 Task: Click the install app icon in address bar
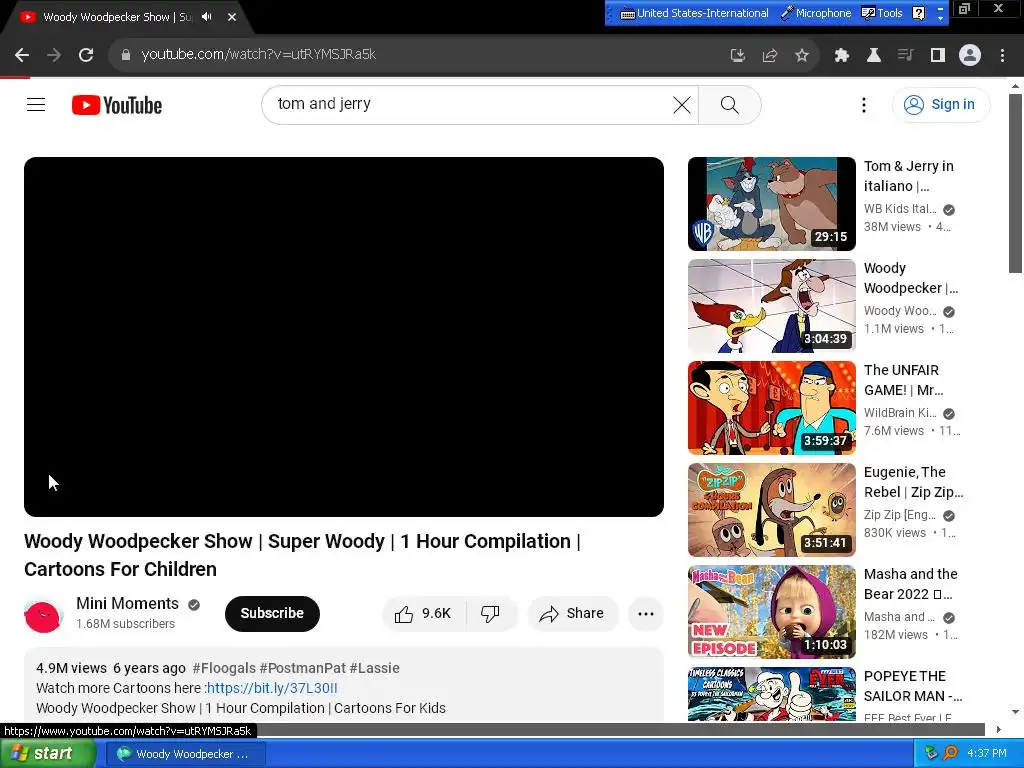(x=737, y=56)
